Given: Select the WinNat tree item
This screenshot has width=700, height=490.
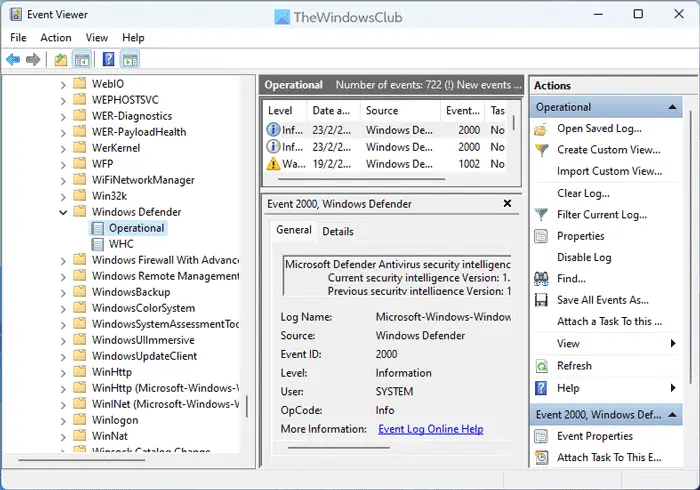Looking at the screenshot, I should coord(110,436).
